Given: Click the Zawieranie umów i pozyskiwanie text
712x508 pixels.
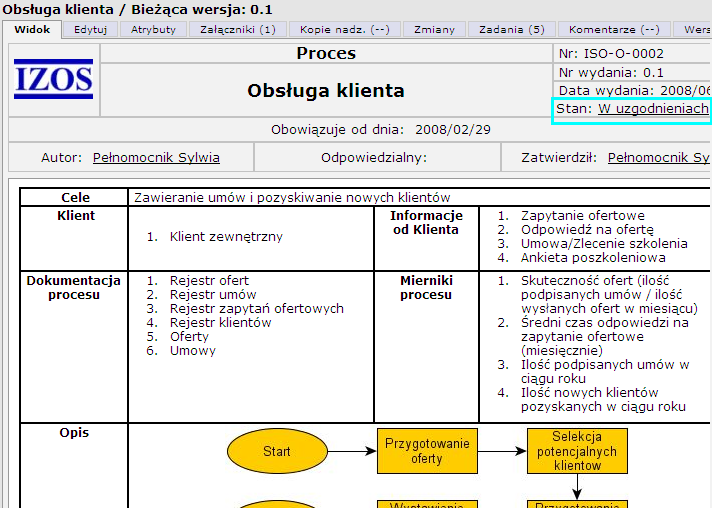Looking at the screenshot, I should tap(292, 197).
